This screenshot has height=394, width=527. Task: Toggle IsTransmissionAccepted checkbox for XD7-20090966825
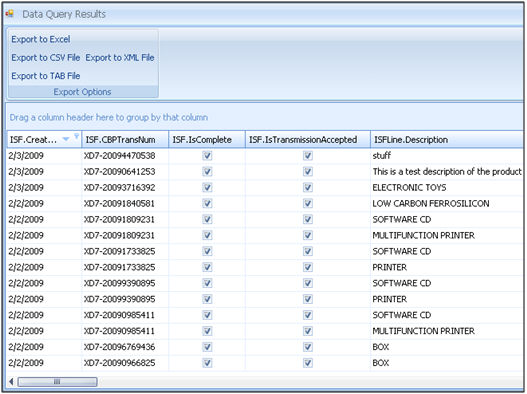(x=308, y=363)
